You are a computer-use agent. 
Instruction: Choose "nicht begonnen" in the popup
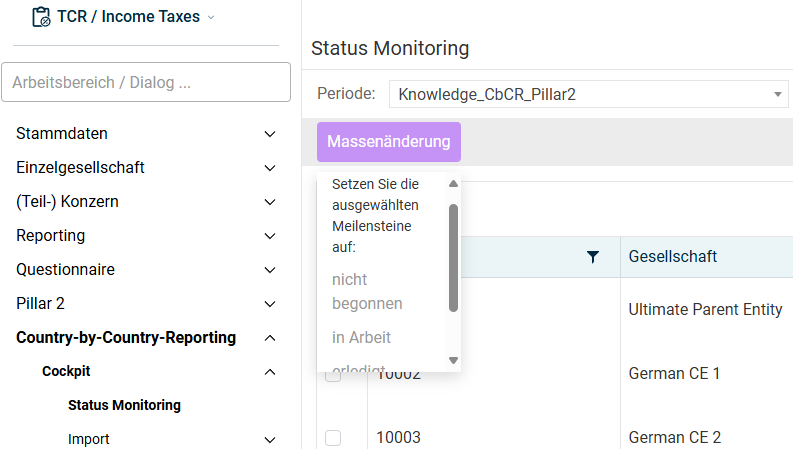point(367,291)
